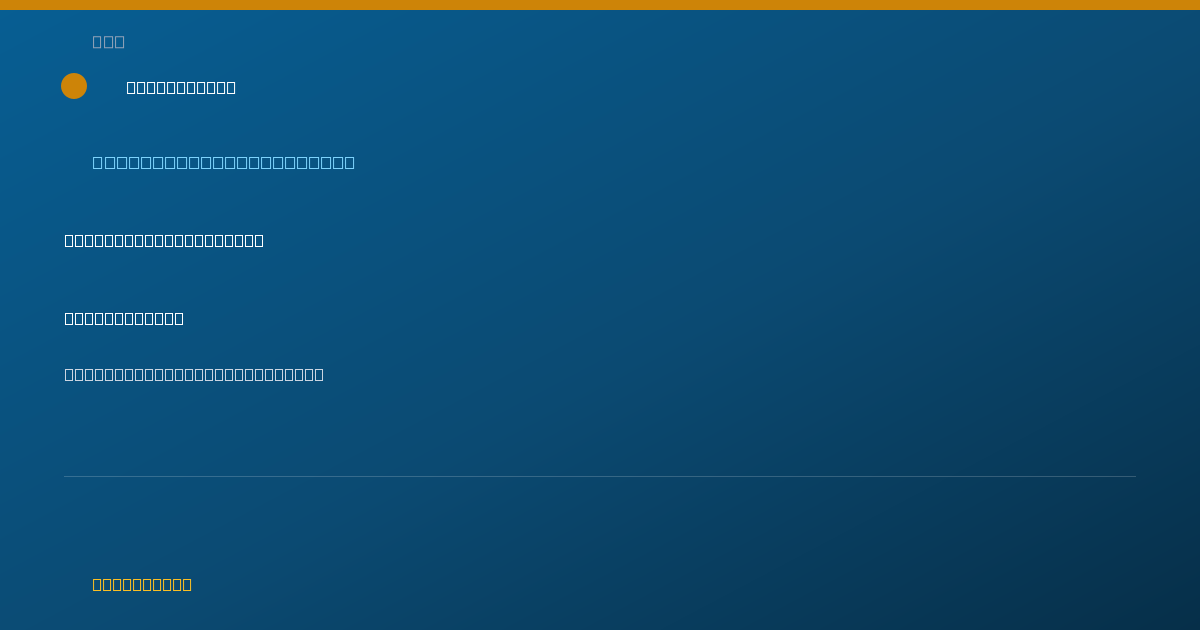Select the short bold white heading line
This screenshot has height=630, width=1200.
pyautogui.click(x=124, y=318)
